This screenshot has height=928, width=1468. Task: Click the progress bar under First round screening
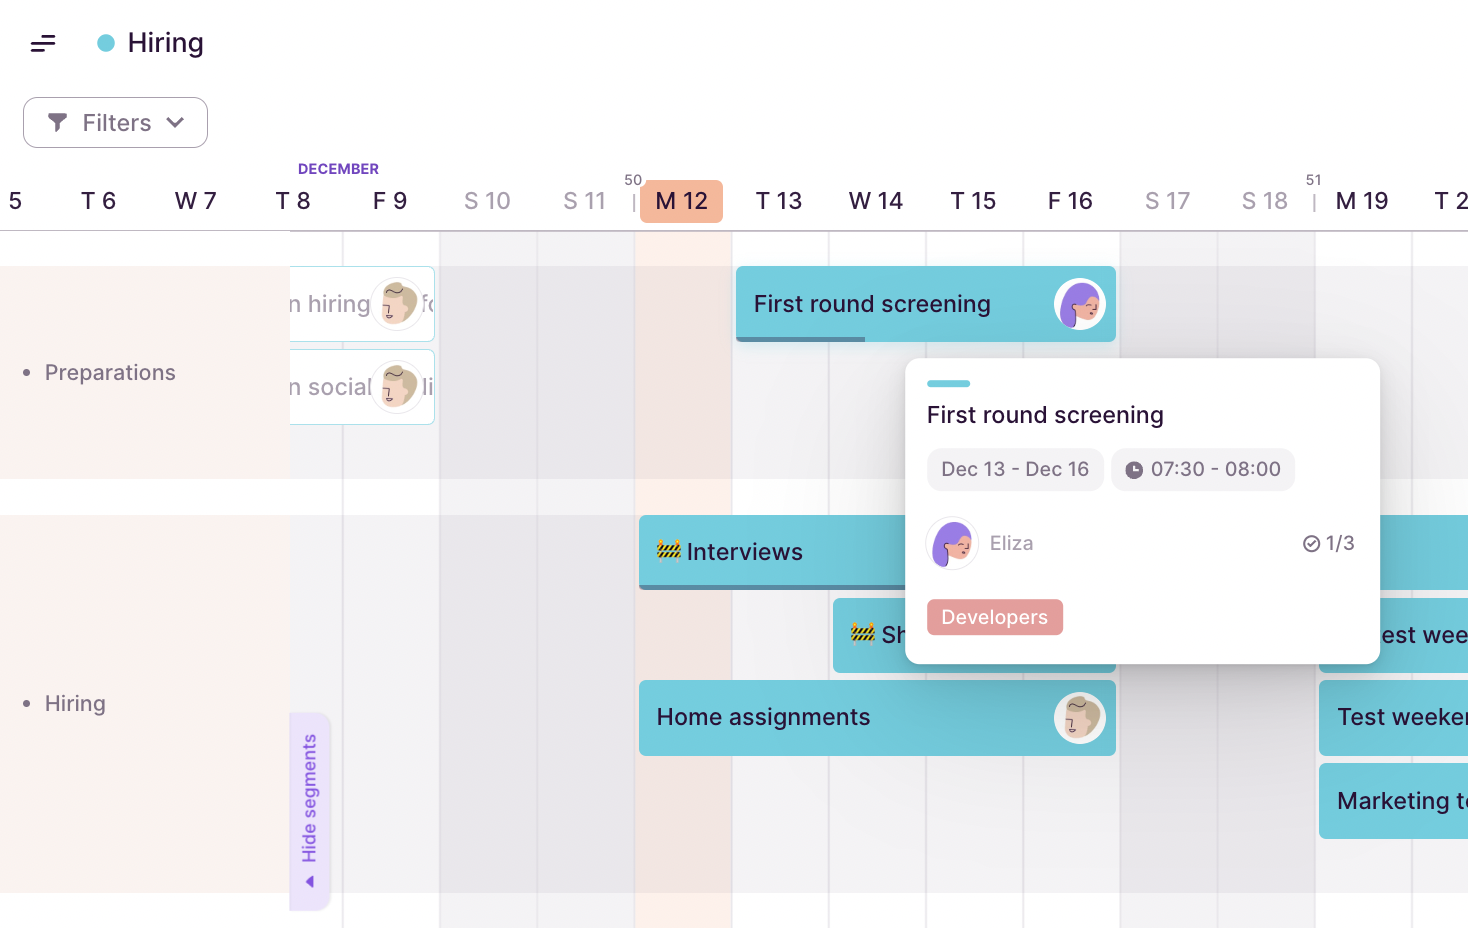[800, 339]
